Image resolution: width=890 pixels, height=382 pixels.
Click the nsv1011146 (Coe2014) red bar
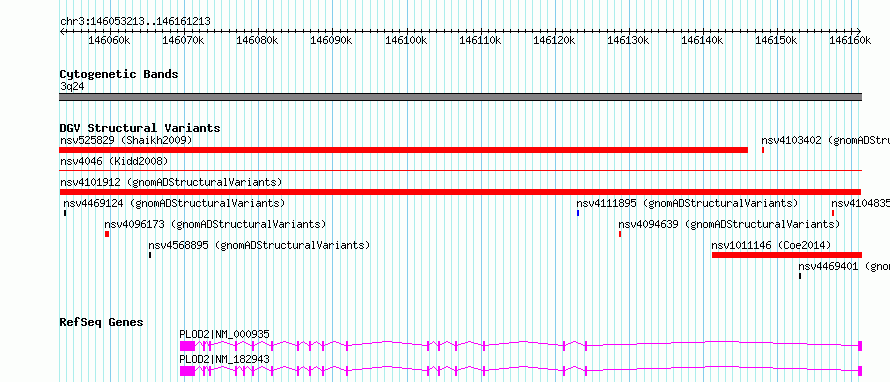[x=787, y=255]
